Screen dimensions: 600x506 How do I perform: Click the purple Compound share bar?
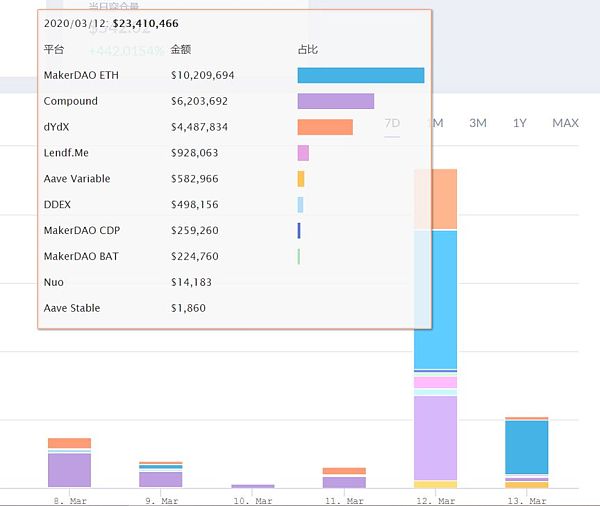336,101
